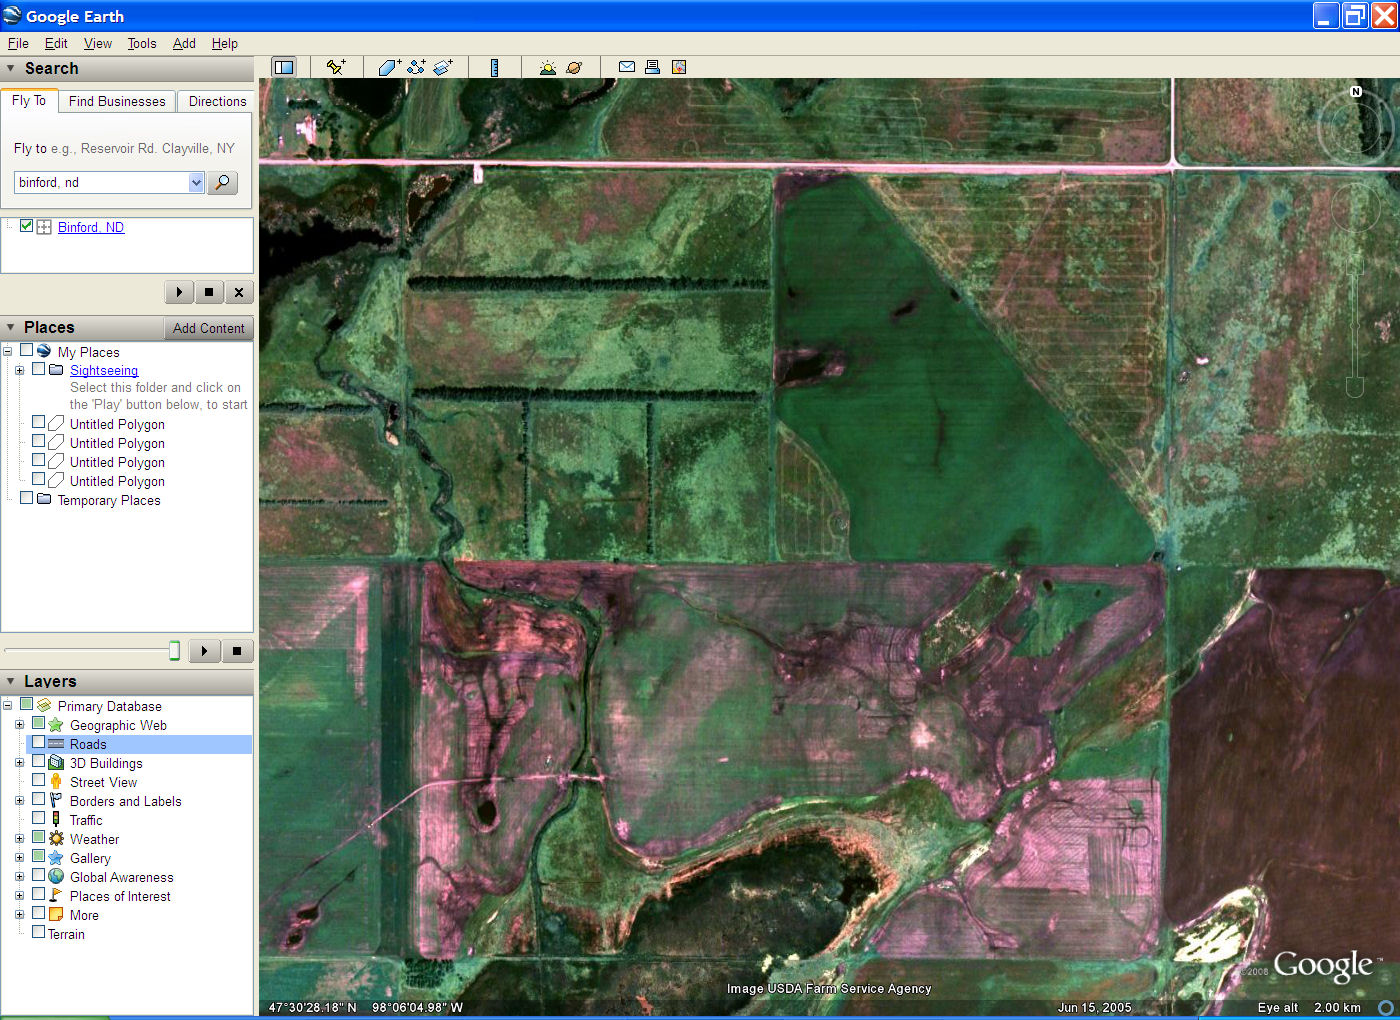This screenshot has width=1400, height=1020.
Task: Click the Jun 15, 2005 imagery date
Action: pos(1095,1007)
